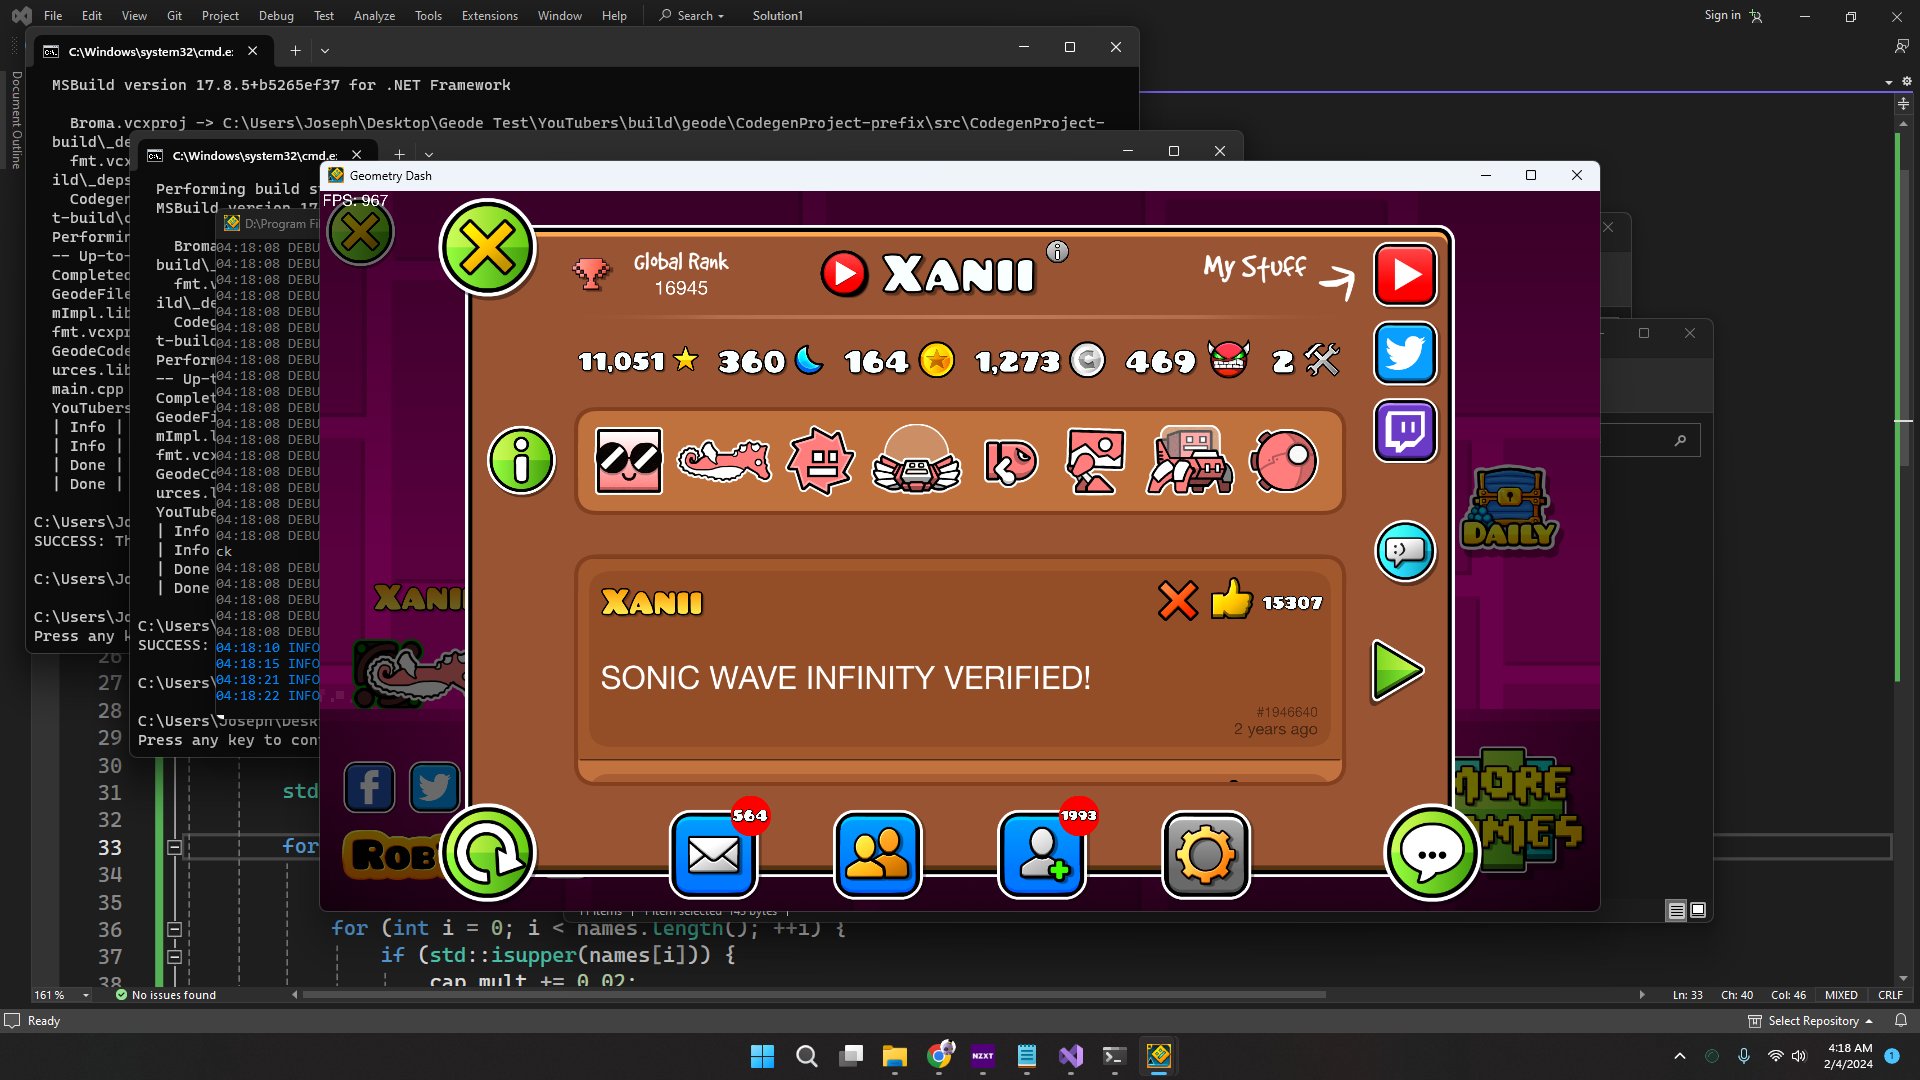The height and width of the screenshot is (1080, 1920).
Task: Open the Edit menu
Action: tap(91, 15)
